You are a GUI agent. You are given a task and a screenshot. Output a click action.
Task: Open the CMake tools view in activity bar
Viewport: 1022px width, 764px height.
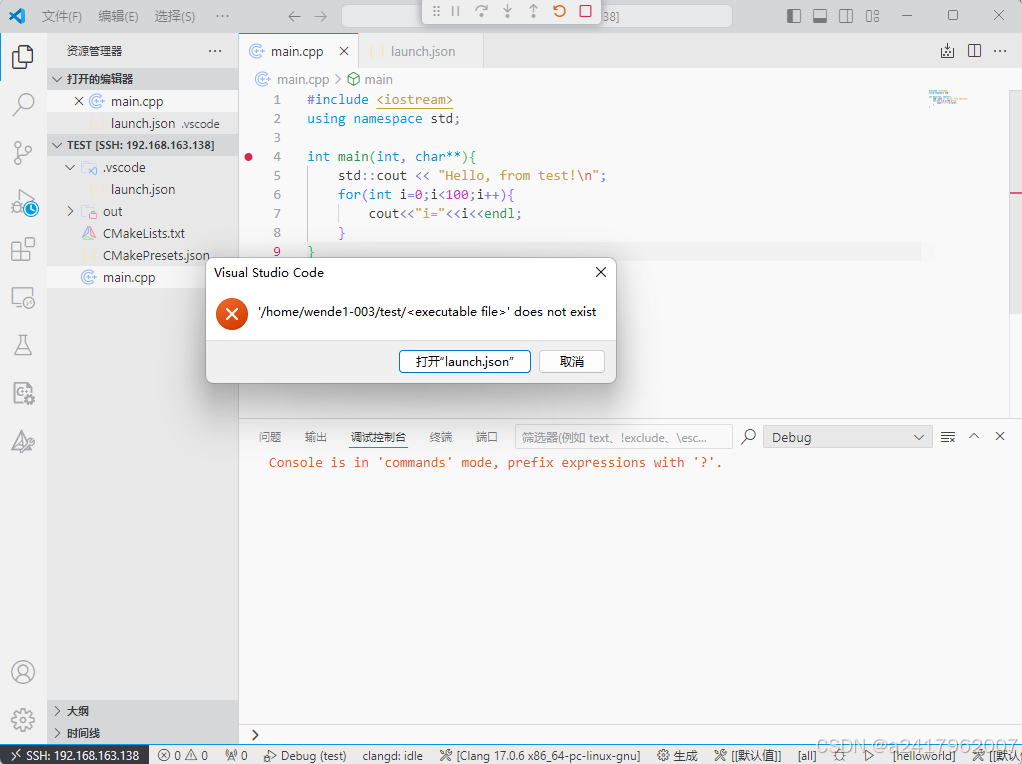[23, 442]
